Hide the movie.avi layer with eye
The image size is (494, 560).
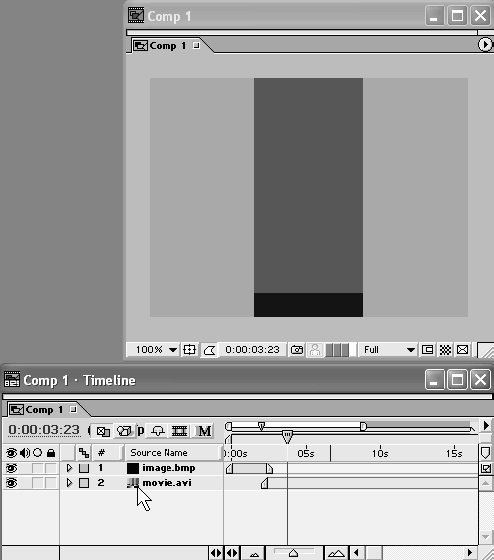point(11,483)
